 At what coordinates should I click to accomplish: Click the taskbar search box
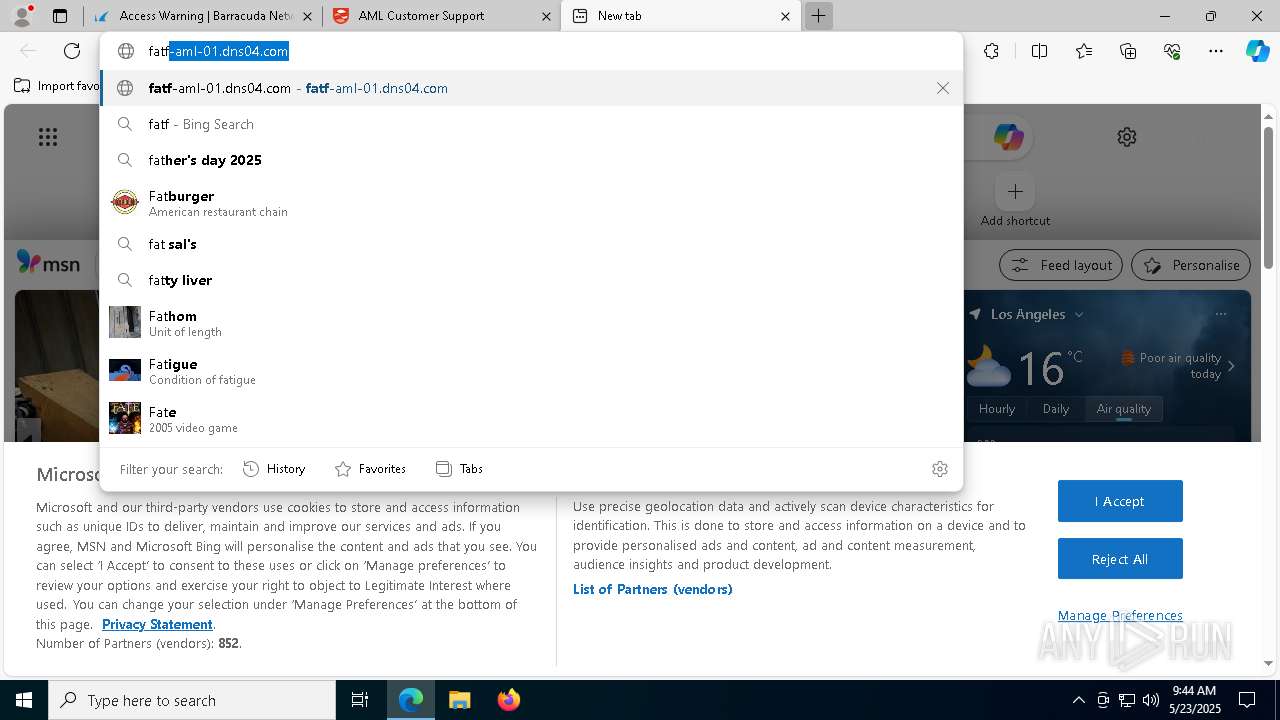tap(192, 700)
